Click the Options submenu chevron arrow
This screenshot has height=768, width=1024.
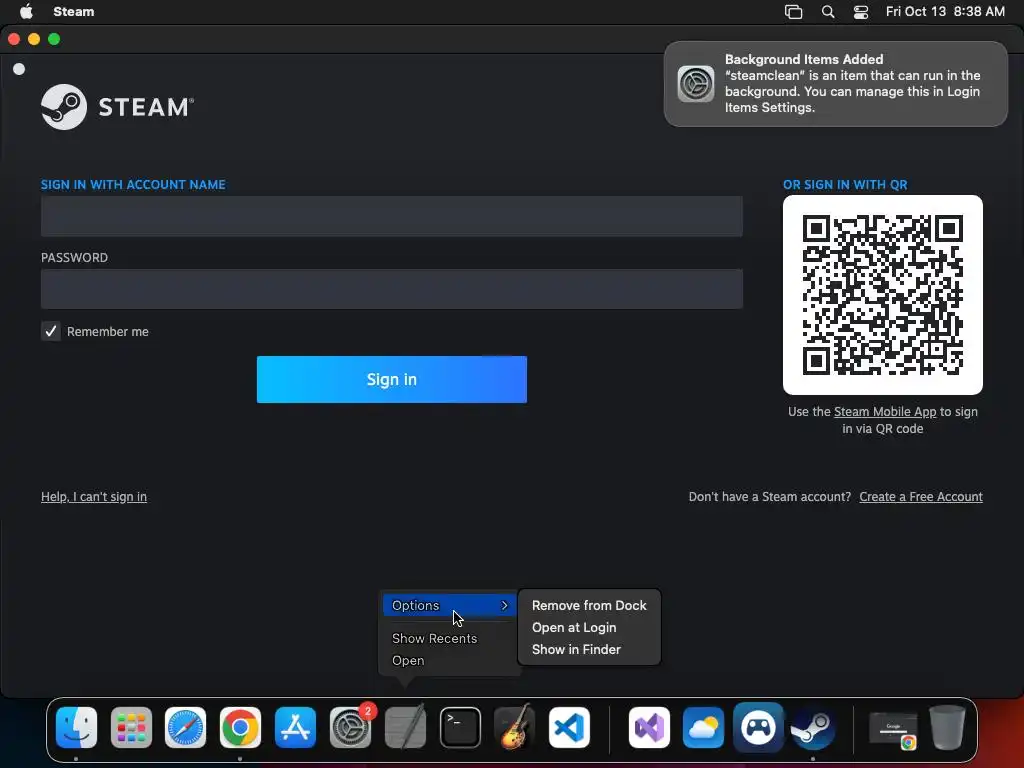[x=504, y=605]
